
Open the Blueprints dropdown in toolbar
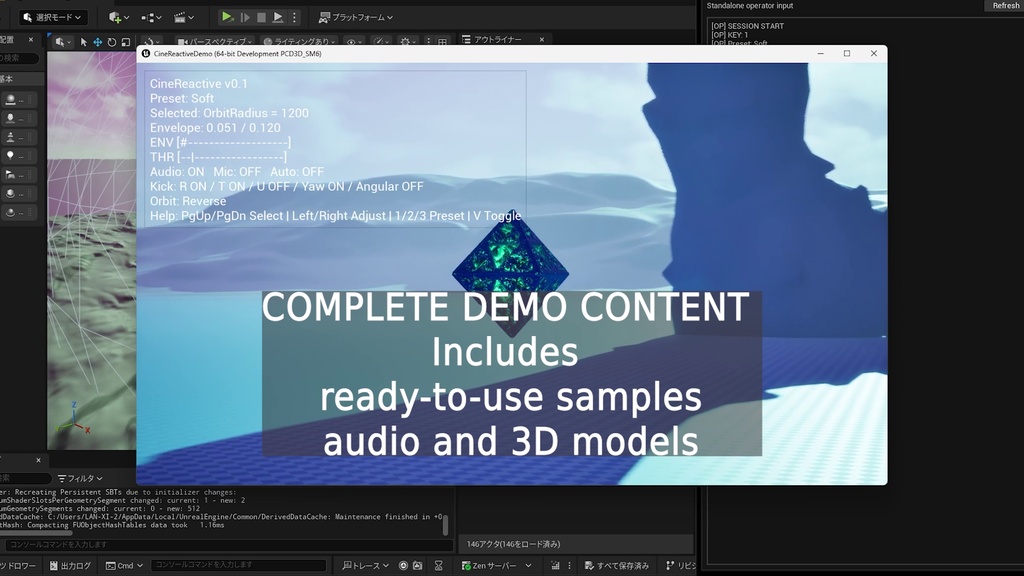click(x=151, y=18)
